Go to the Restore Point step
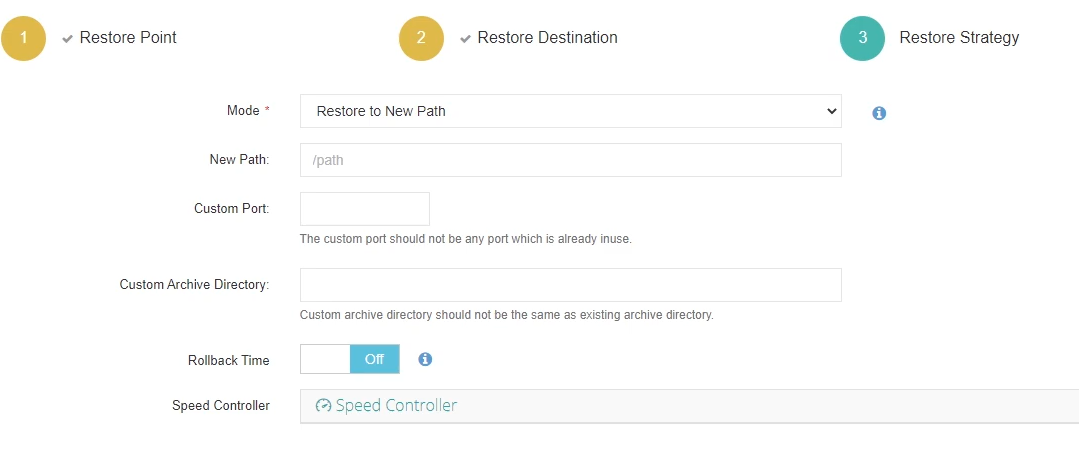 point(128,38)
